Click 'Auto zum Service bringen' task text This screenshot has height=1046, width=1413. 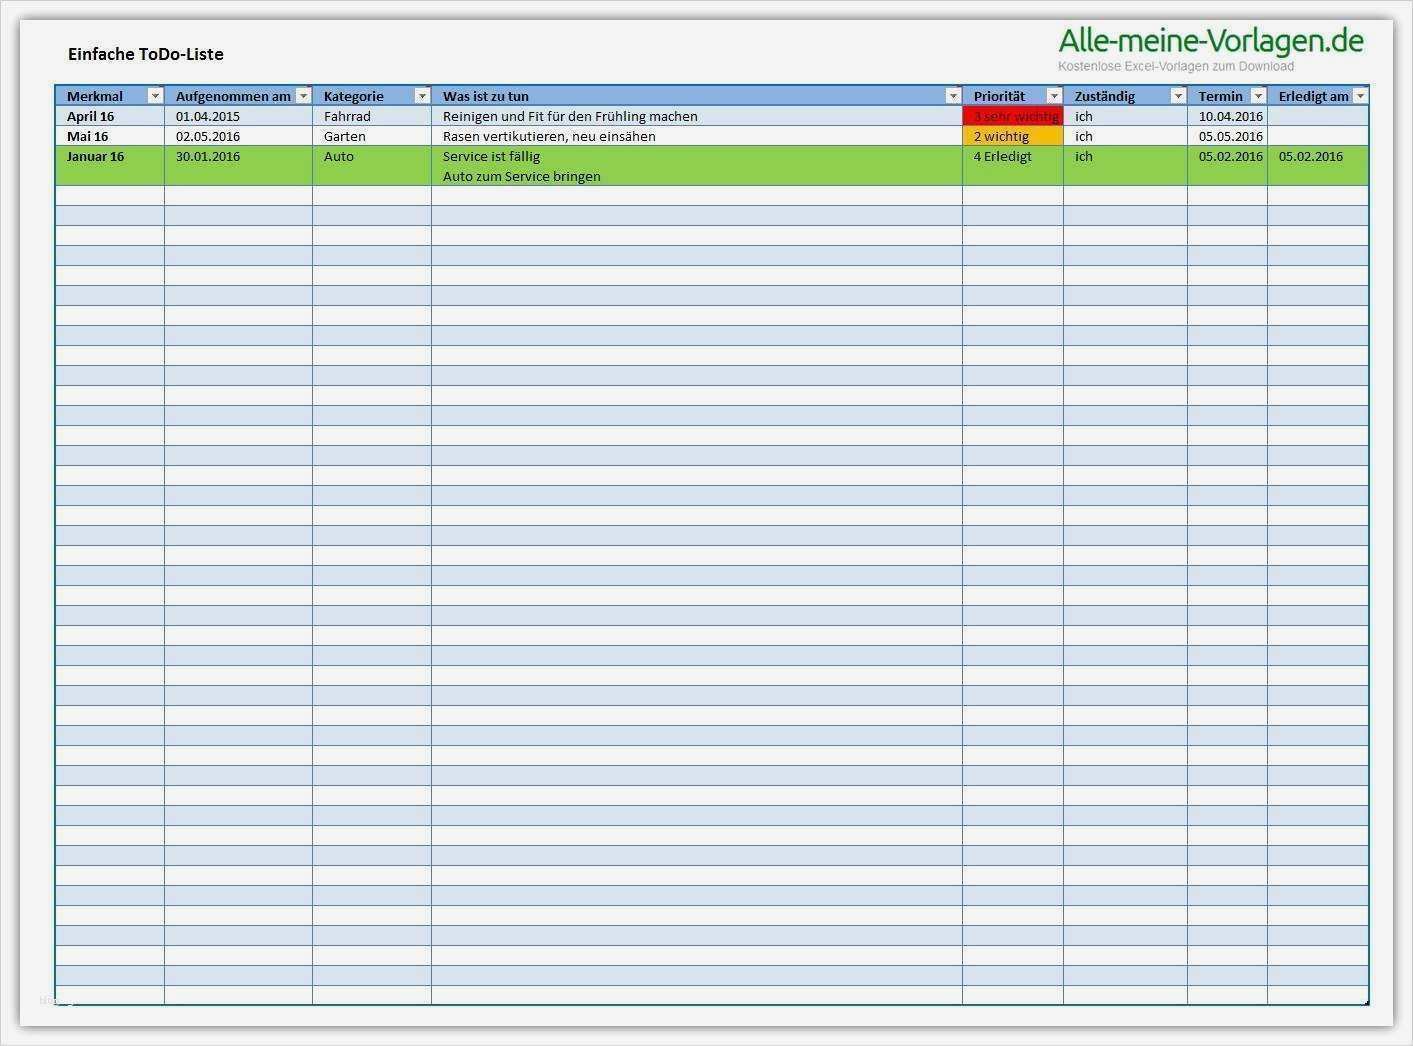pyautogui.click(x=521, y=176)
